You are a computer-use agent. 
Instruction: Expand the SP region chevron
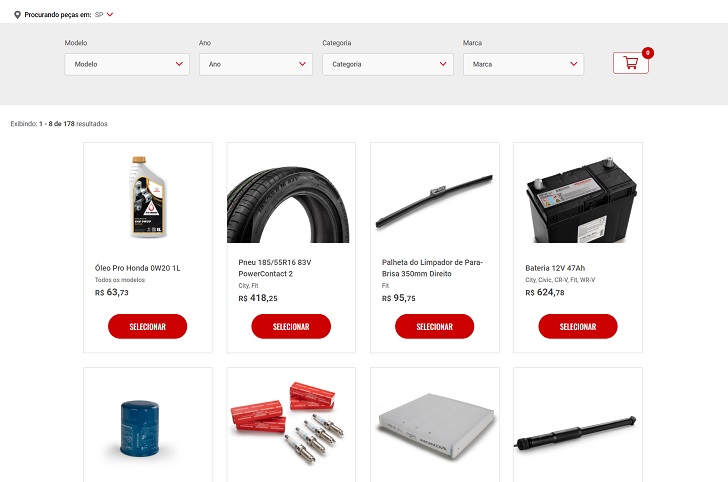pyautogui.click(x=110, y=14)
